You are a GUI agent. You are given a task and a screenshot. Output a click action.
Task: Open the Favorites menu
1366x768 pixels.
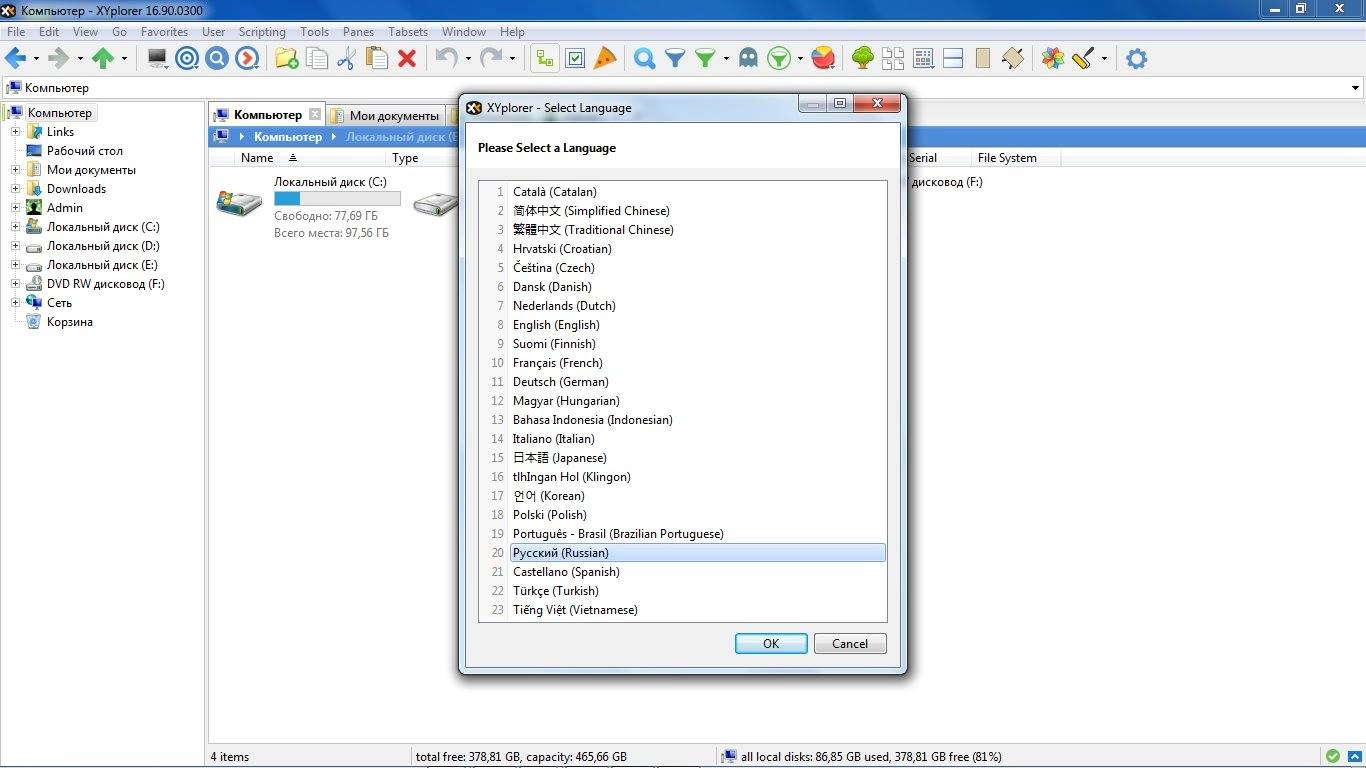(x=164, y=32)
